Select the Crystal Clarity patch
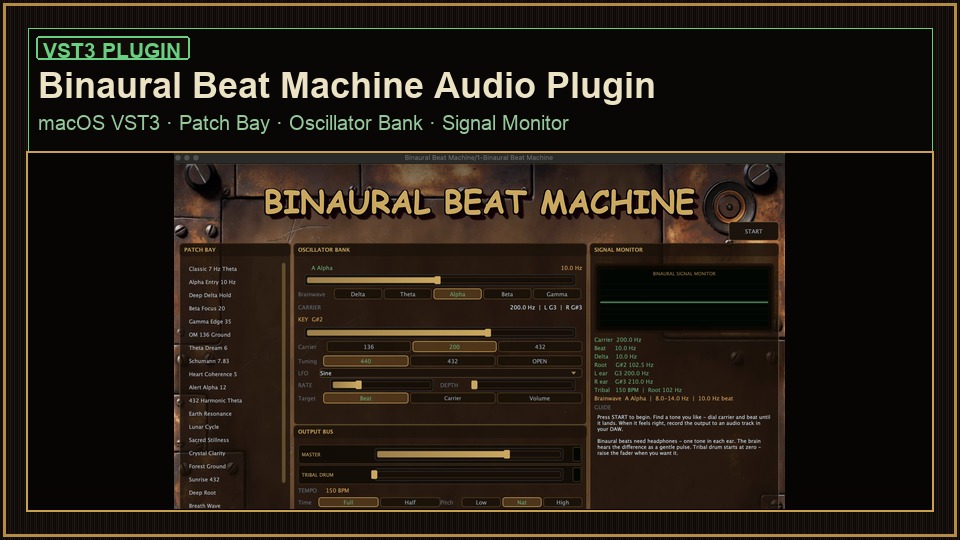960x540 pixels. (207, 453)
